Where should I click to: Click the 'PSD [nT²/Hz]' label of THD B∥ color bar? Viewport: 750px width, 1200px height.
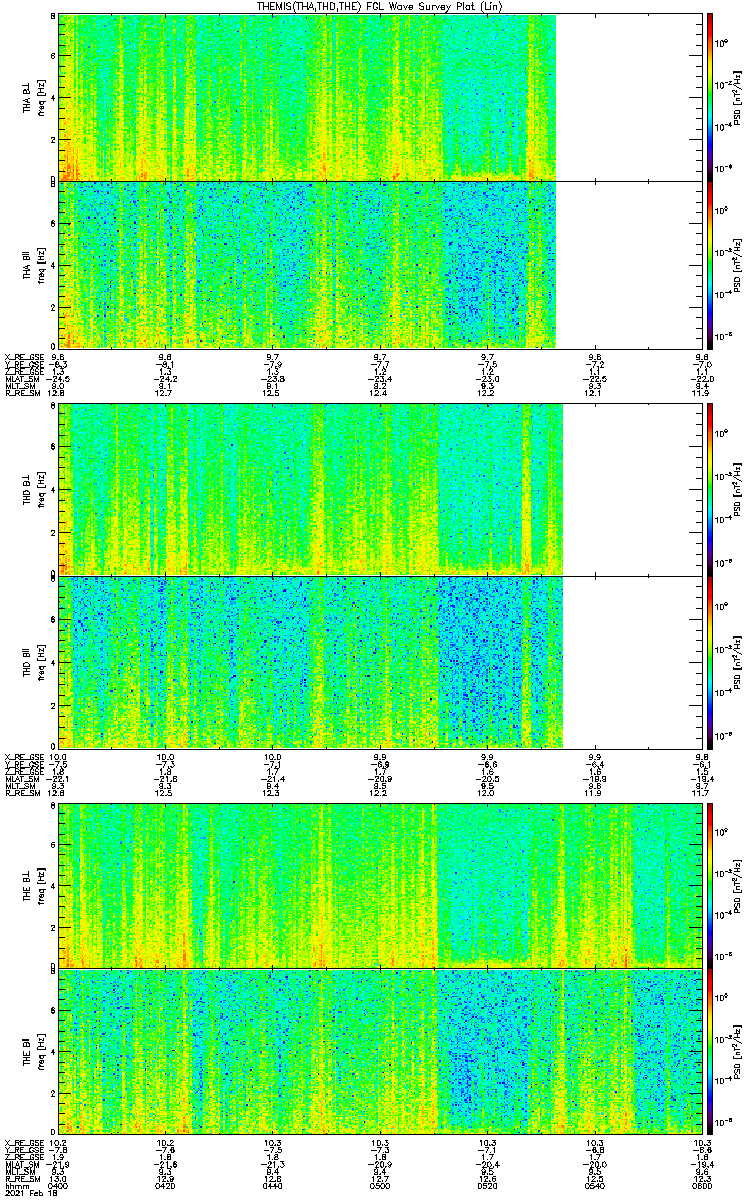(738, 661)
